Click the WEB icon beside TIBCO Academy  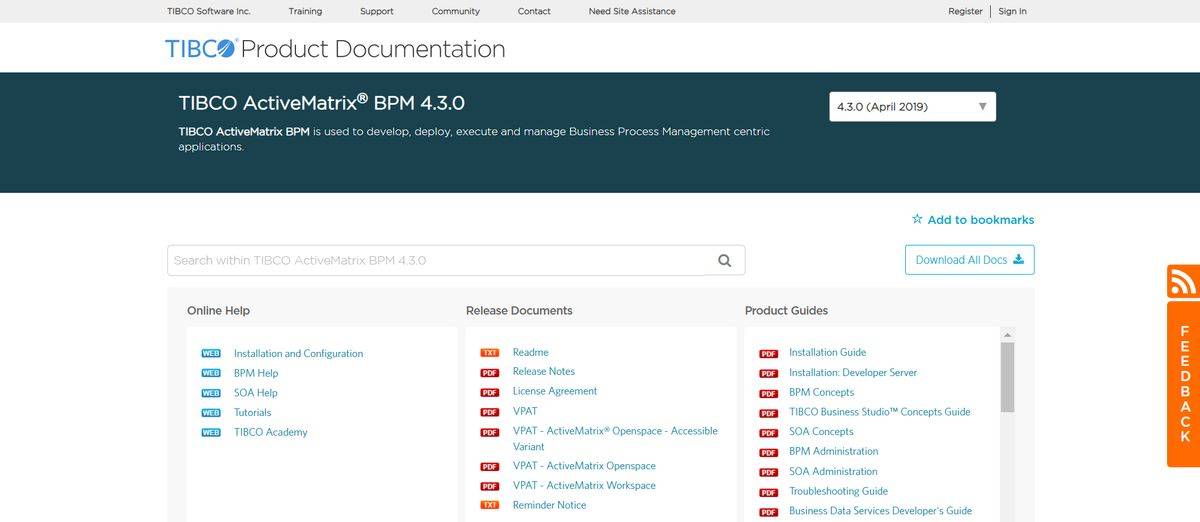point(211,433)
